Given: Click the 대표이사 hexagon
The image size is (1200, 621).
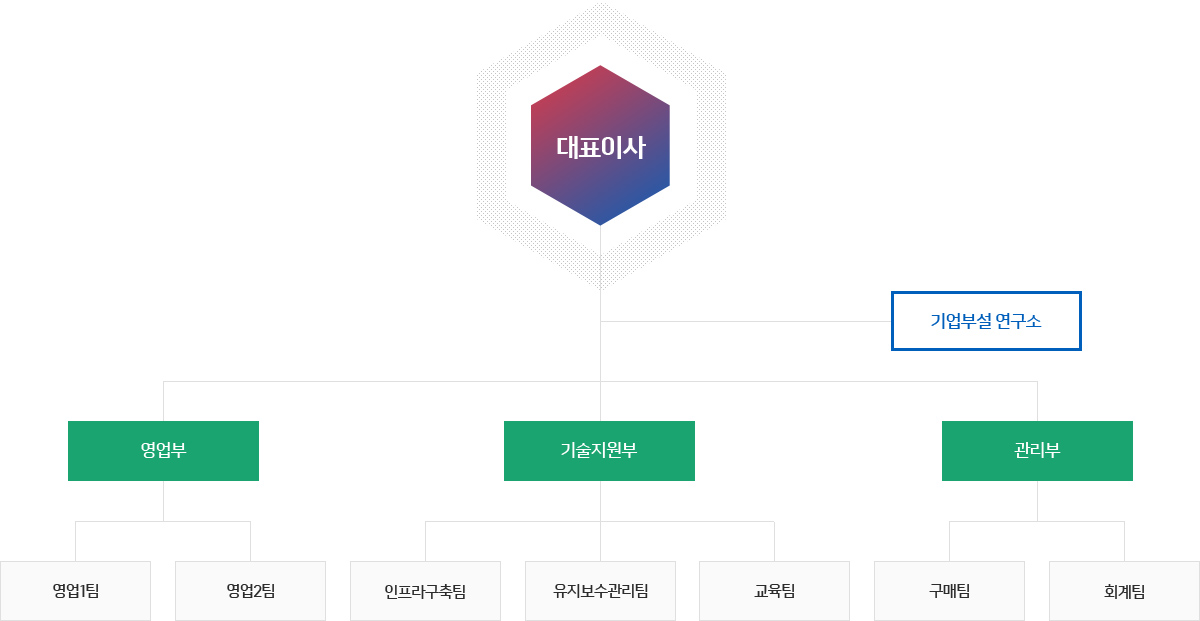Looking at the screenshot, I should click(x=600, y=146).
